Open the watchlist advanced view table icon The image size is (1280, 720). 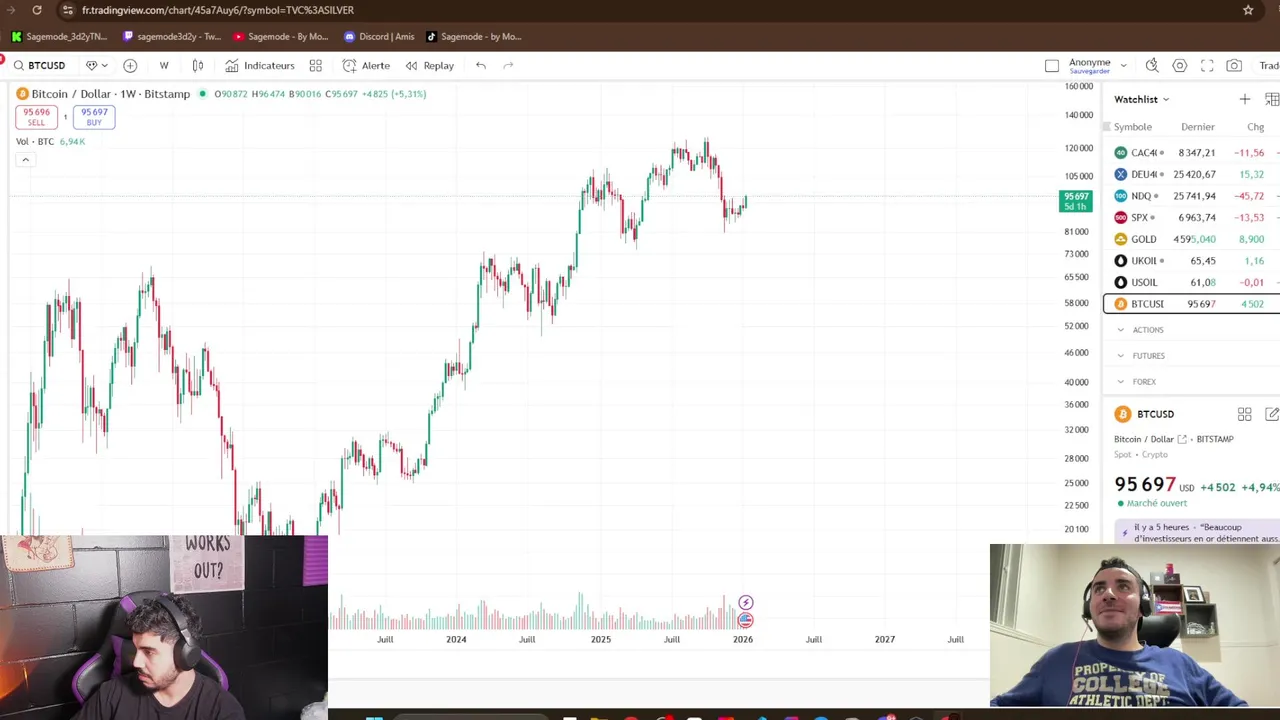point(1272,99)
